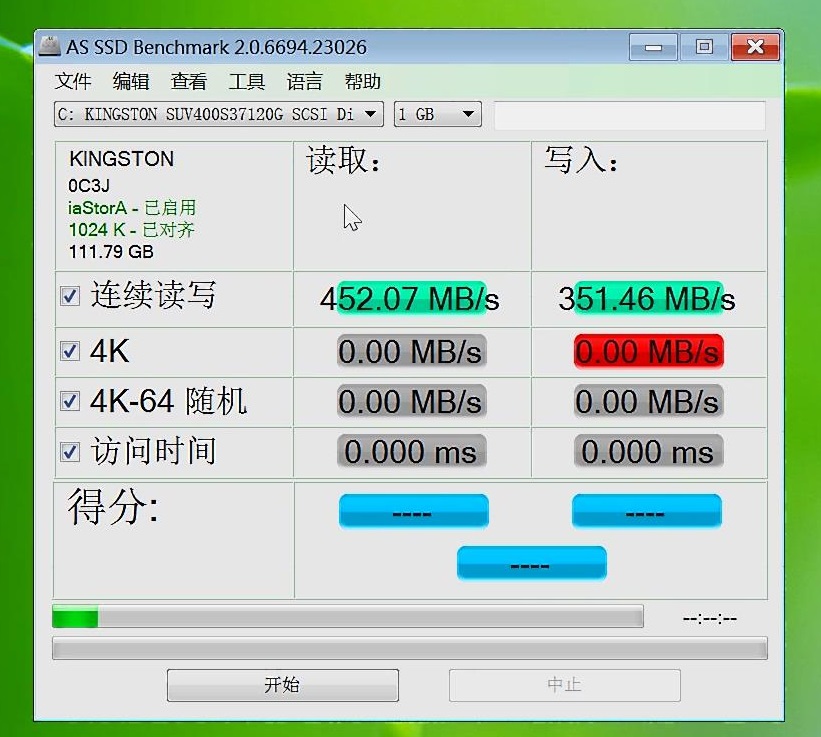This screenshot has height=737, width=821.
Task: Click the green benchmark progress bar
Action: click(x=75, y=618)
